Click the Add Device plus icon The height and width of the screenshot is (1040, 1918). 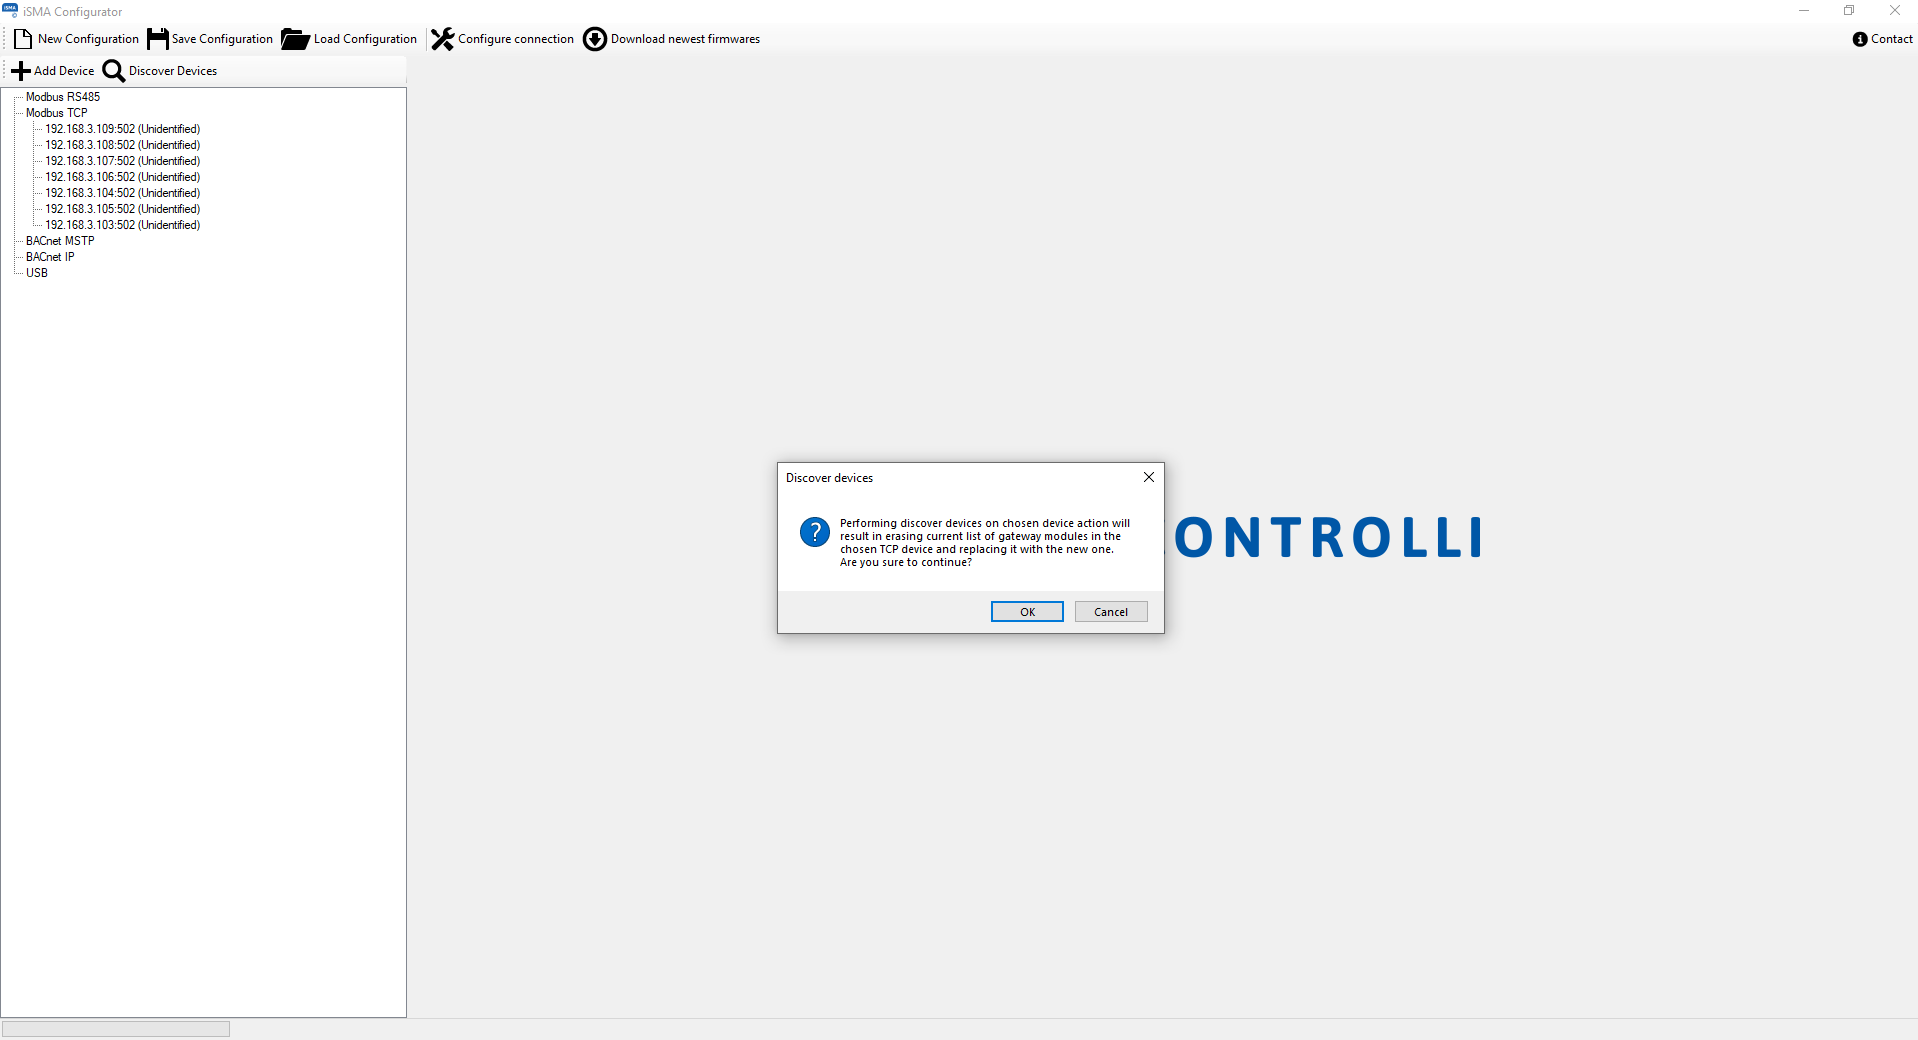pyautogui.click(x=21, y=71)
